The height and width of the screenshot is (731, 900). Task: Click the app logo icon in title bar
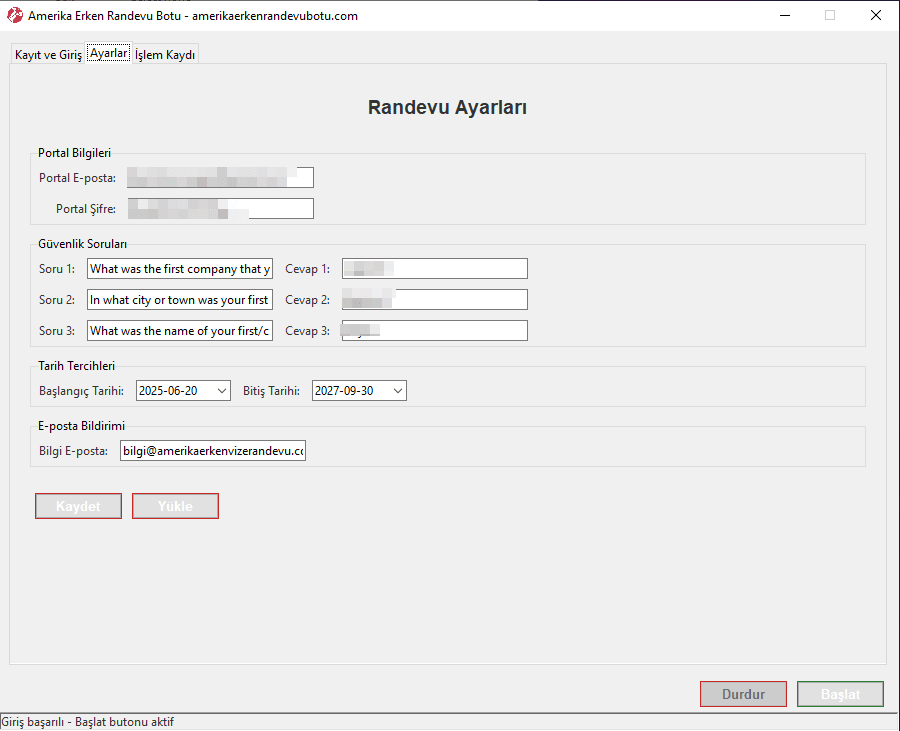[15, 16]
